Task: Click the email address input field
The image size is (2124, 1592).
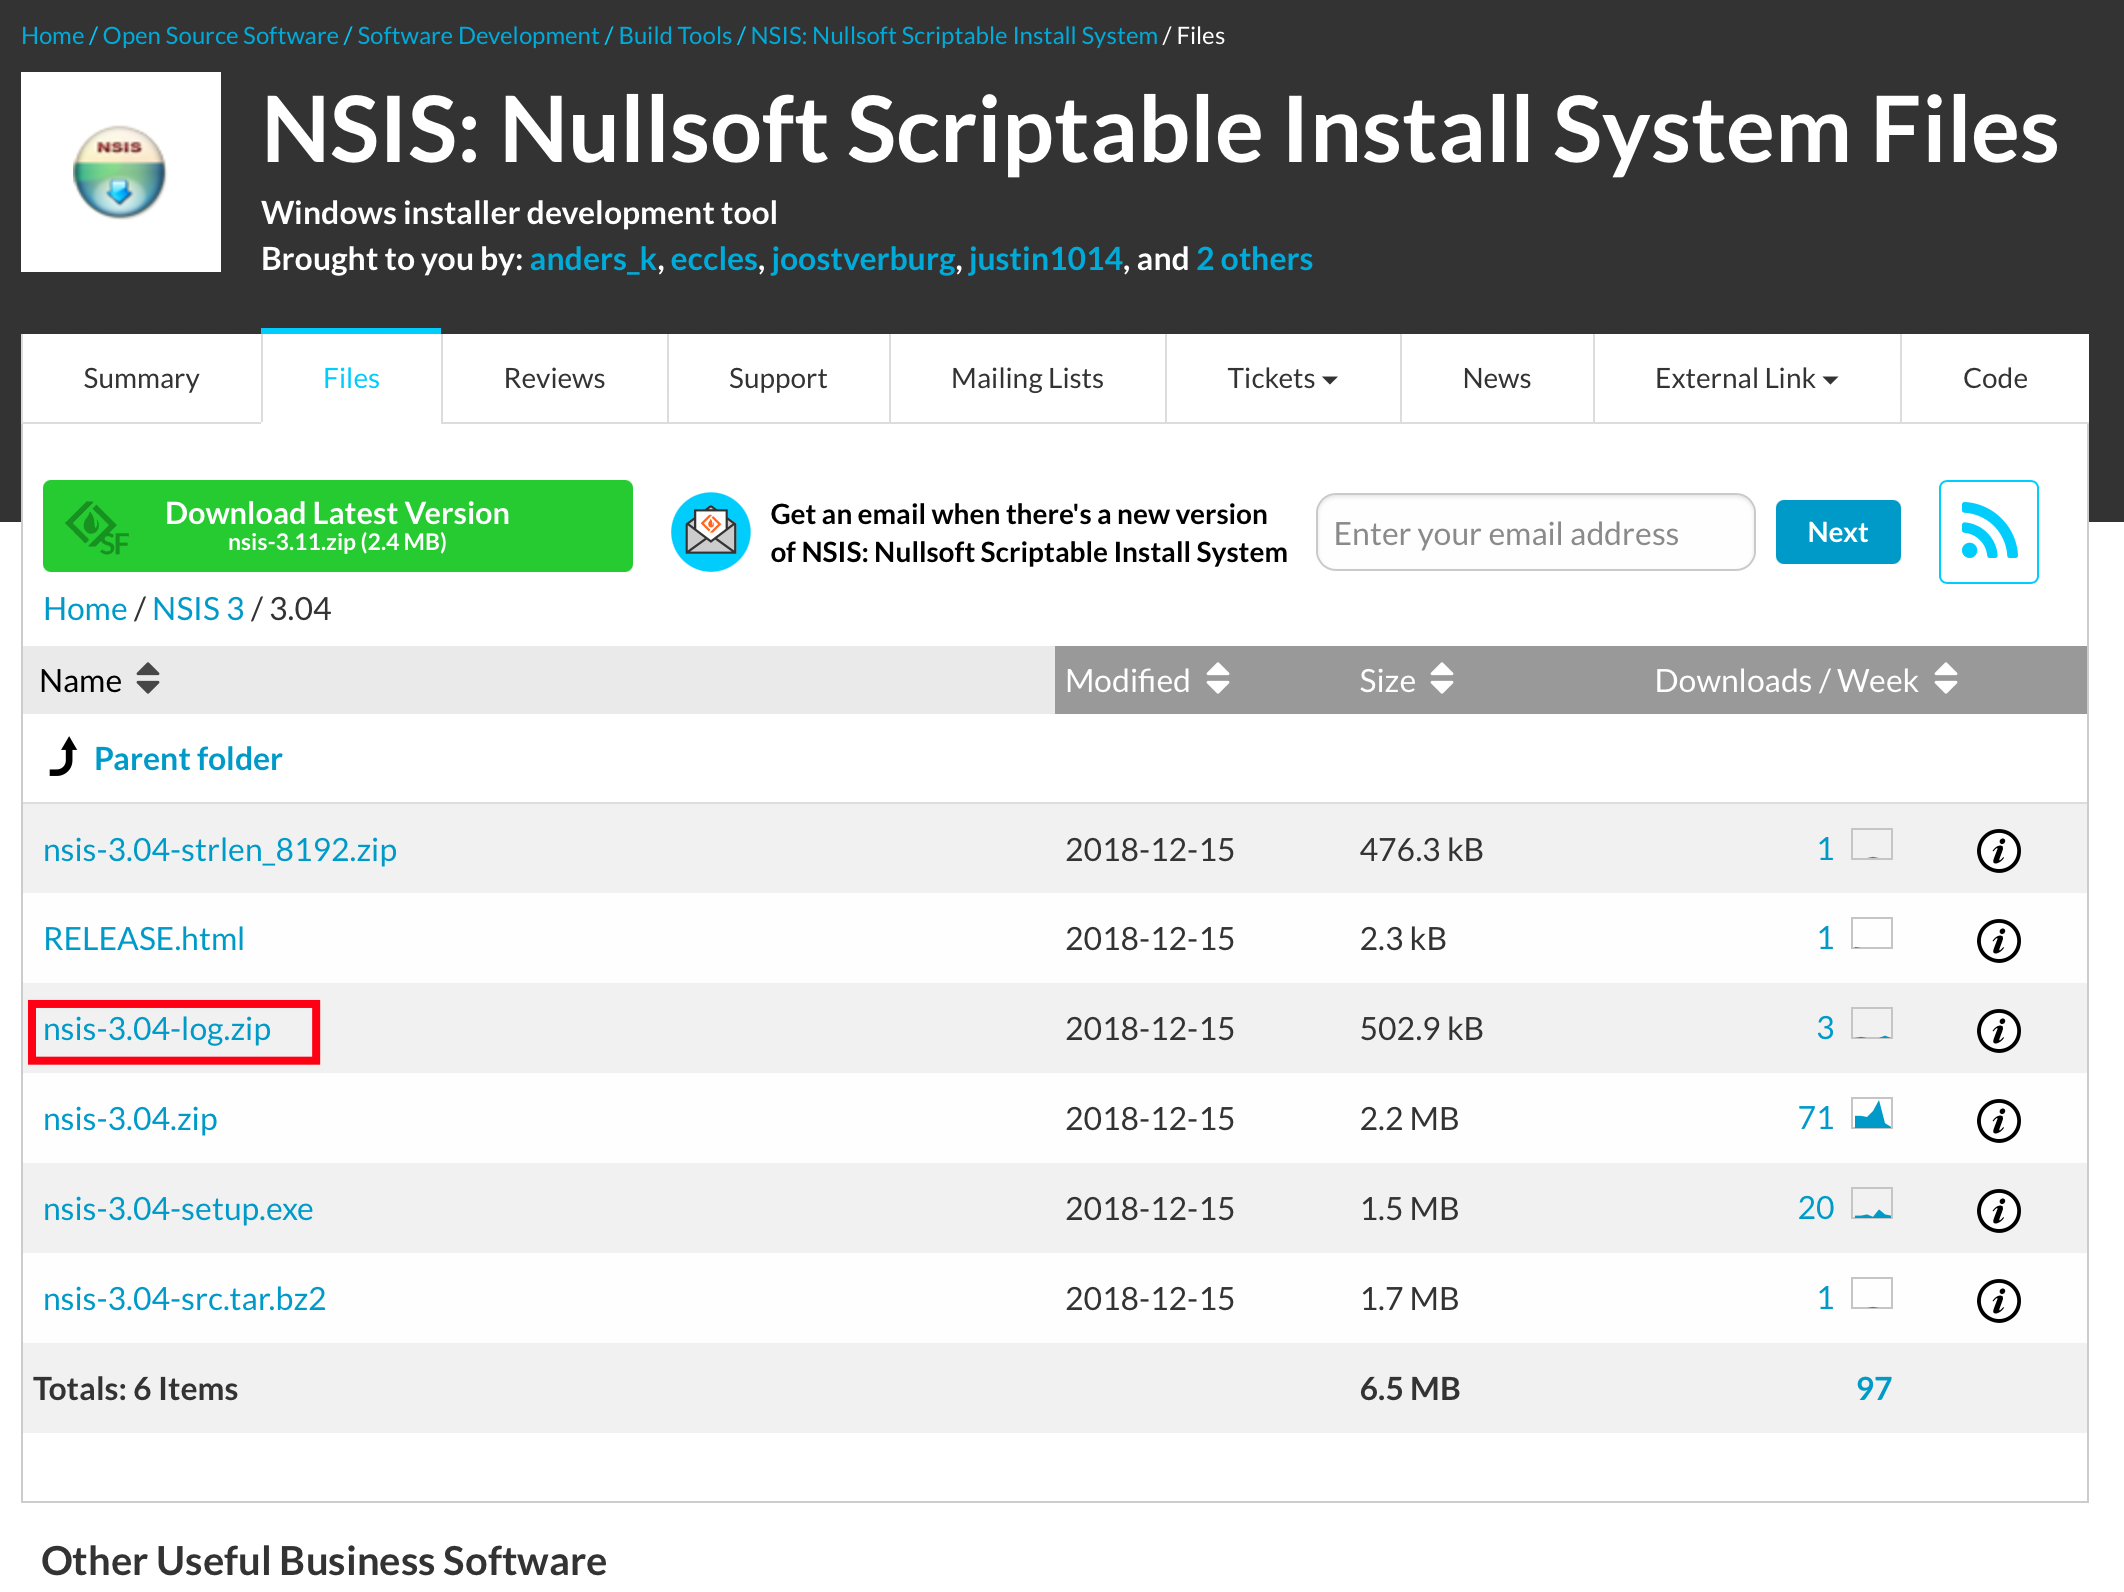Action: [x=1534, y=533]
